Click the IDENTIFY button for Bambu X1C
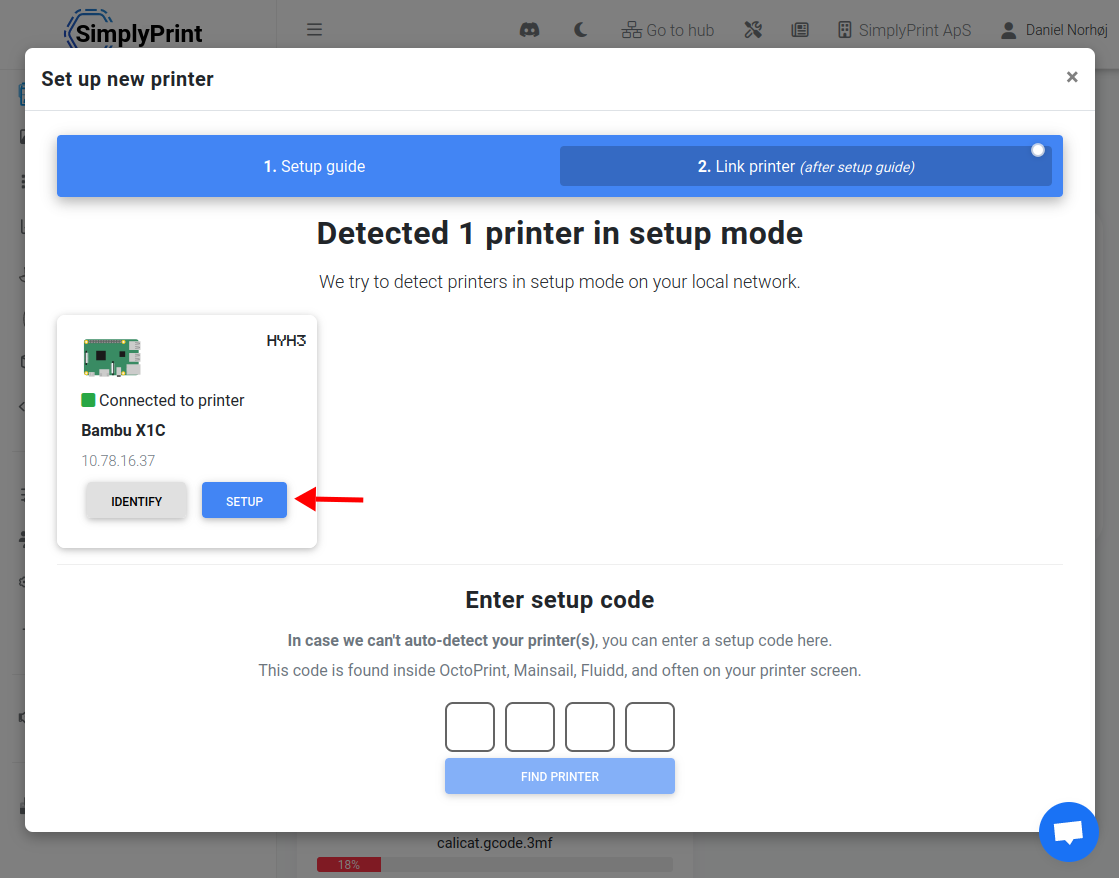 [136, 500]
